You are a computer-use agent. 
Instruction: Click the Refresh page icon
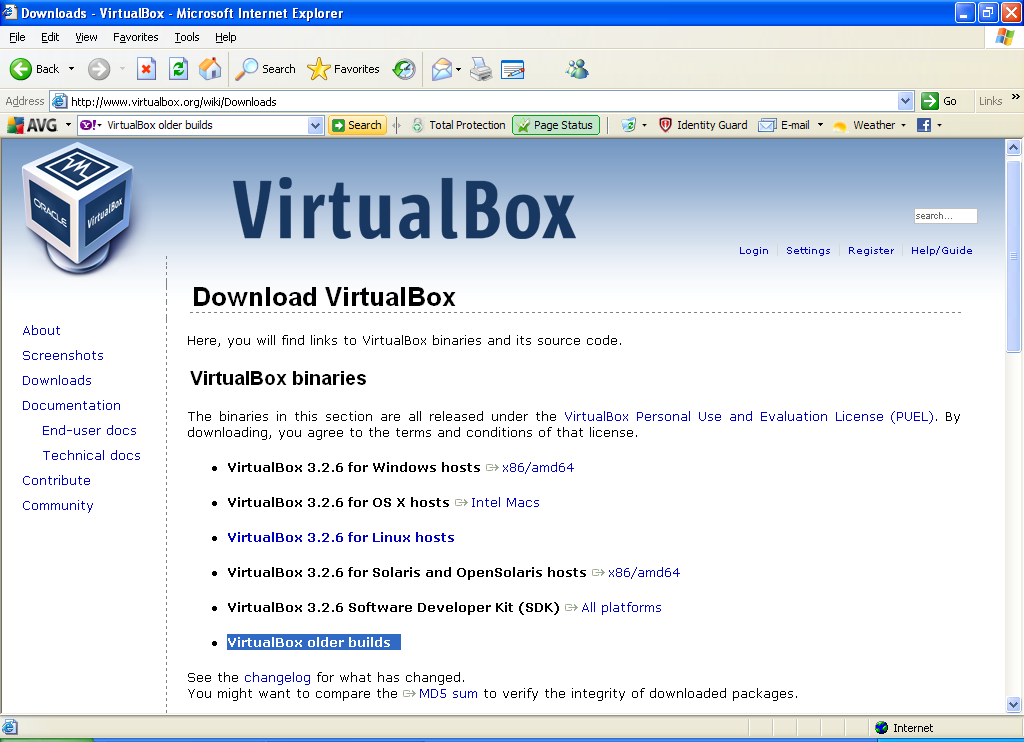pyautogui.click(x=178, y=69)
